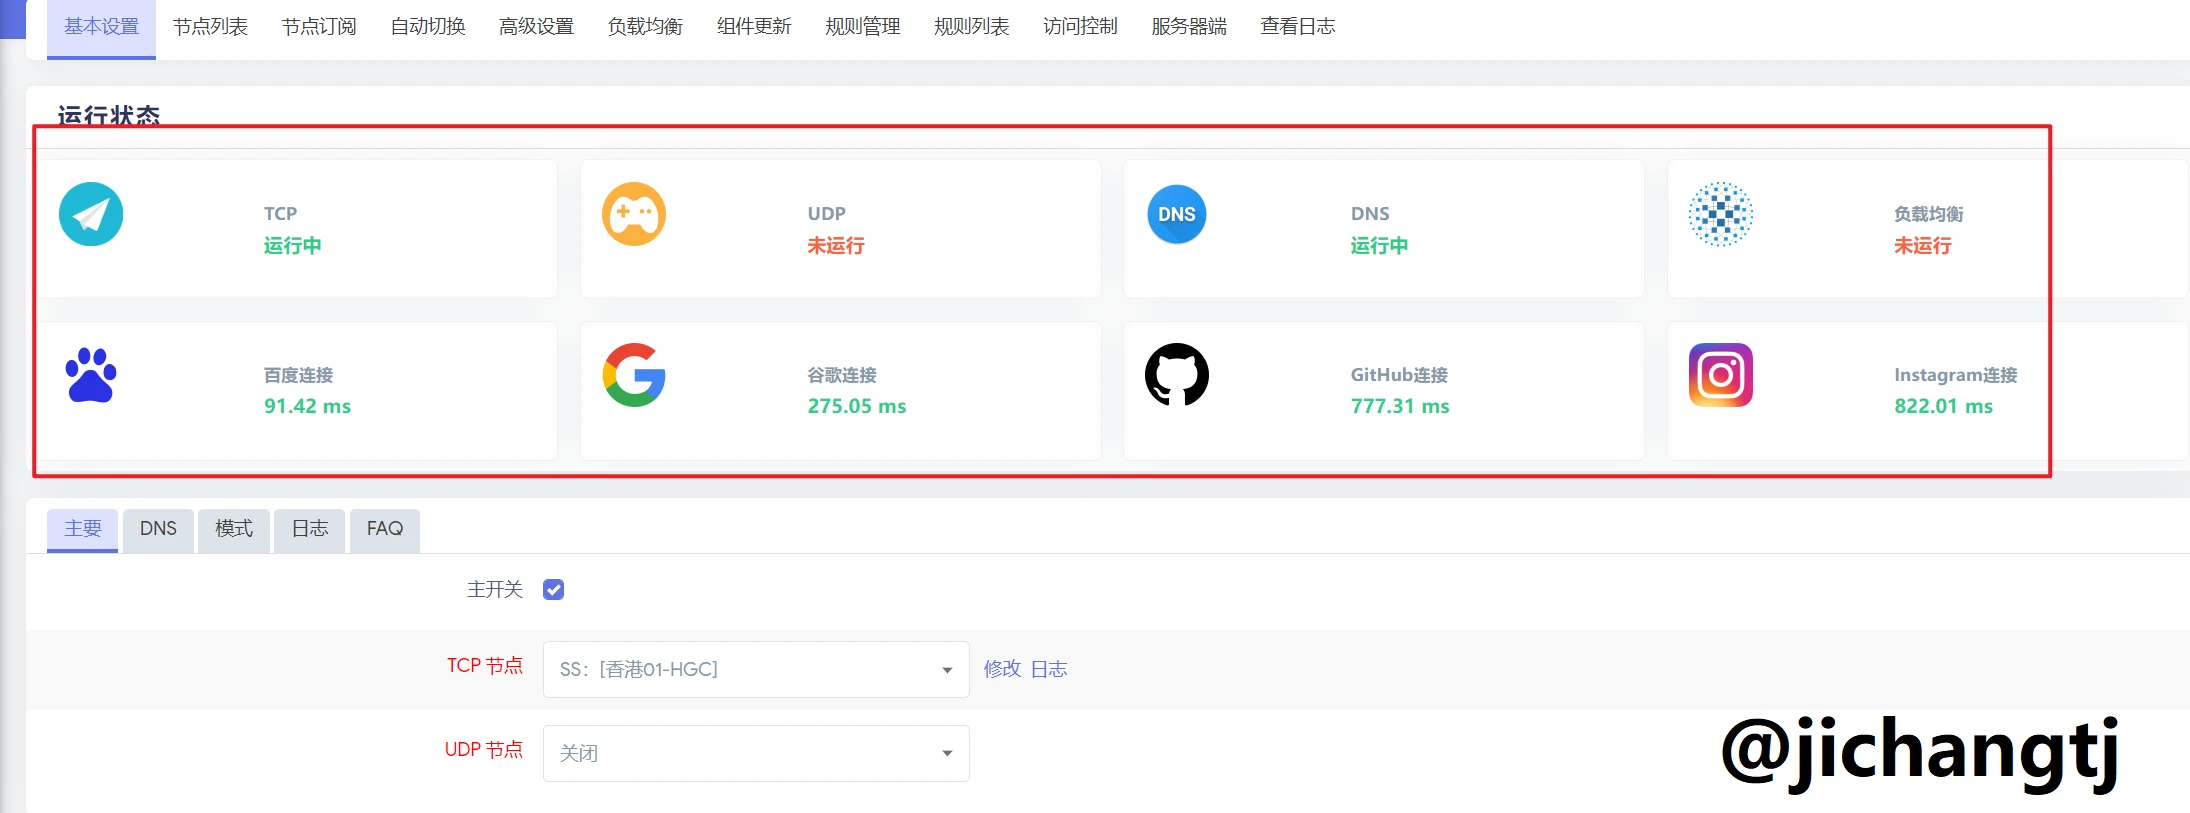This screenshot has width=2190, height=813.
Task: Click the UDP gamepad icon
Action: tap(634, 214)
